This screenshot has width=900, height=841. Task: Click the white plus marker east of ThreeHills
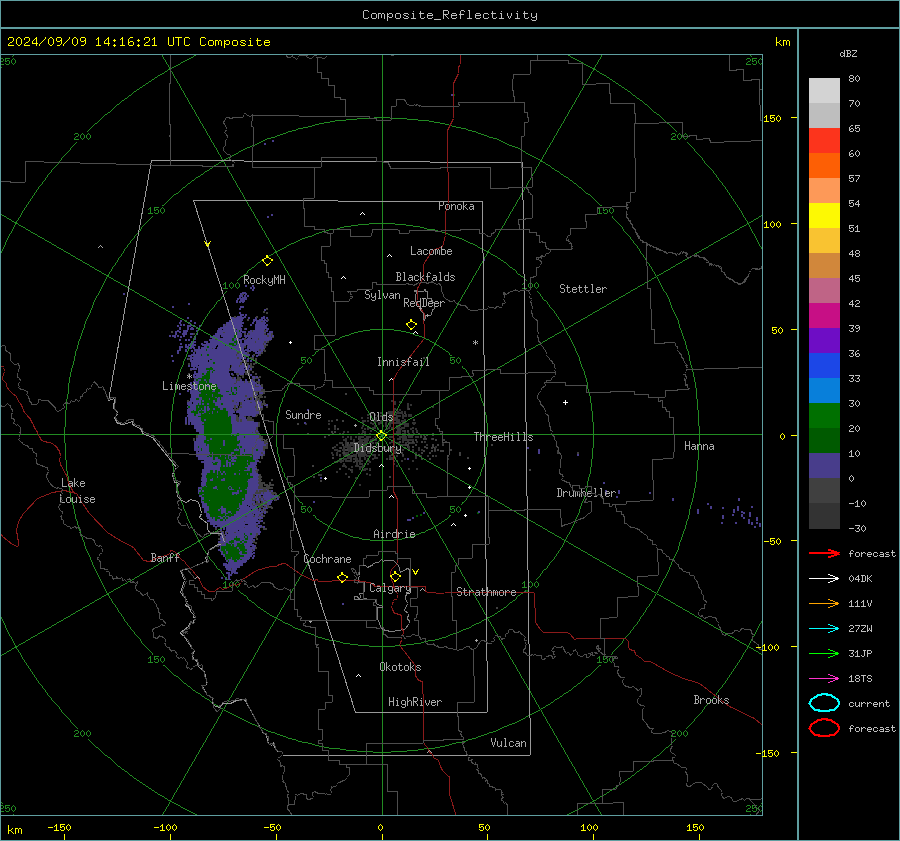pos(565,402)
